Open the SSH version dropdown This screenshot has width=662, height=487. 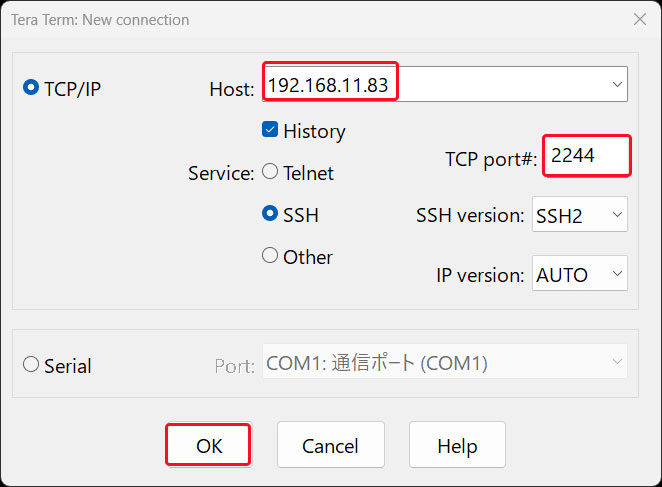tap(578, 215)
